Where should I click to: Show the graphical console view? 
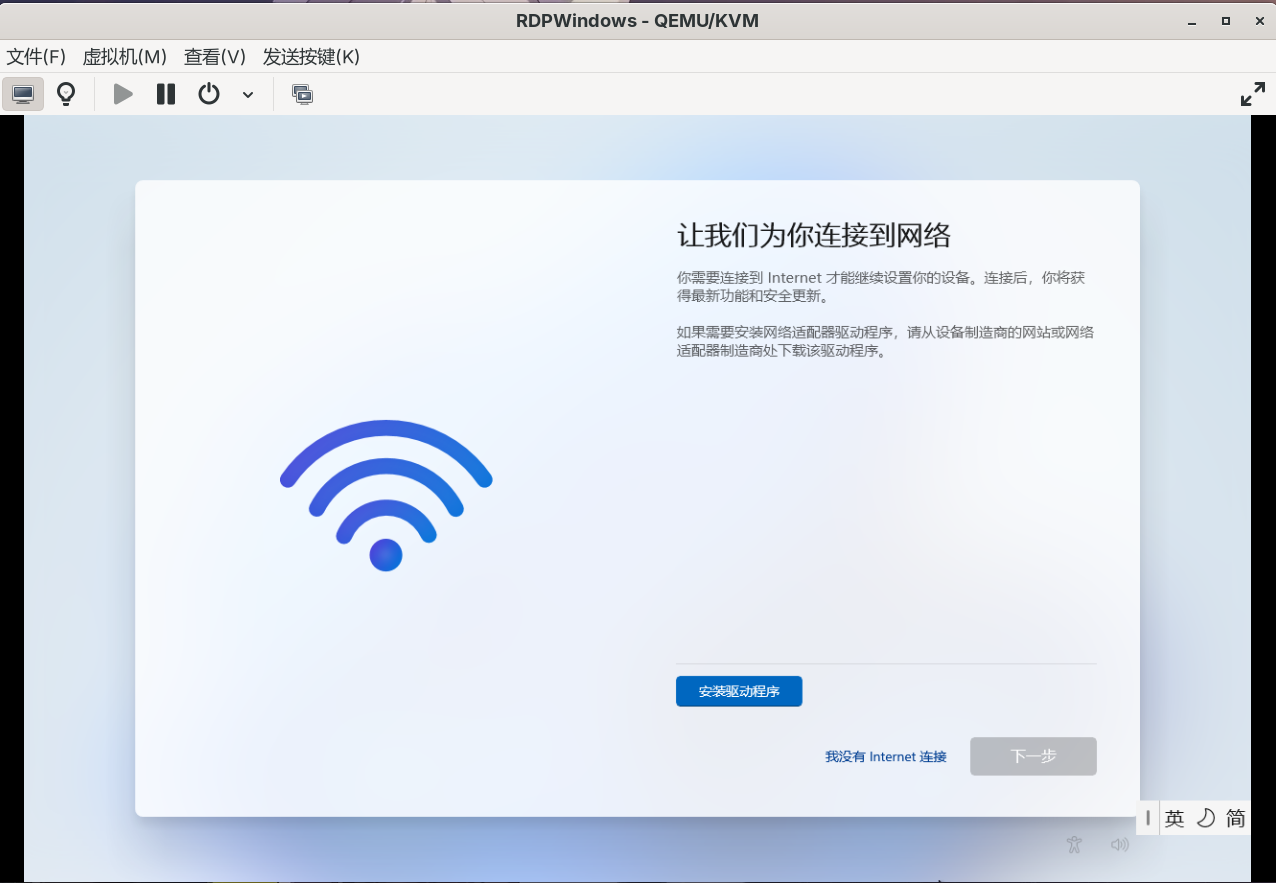[x=23, y=94]
